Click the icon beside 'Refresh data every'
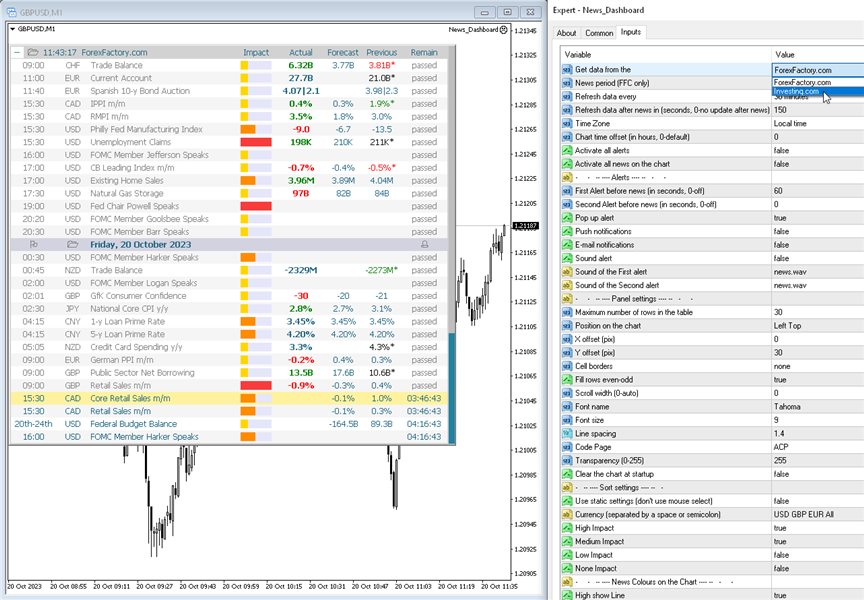This screenshot has width=864, height=600. [x=567, y=96]
